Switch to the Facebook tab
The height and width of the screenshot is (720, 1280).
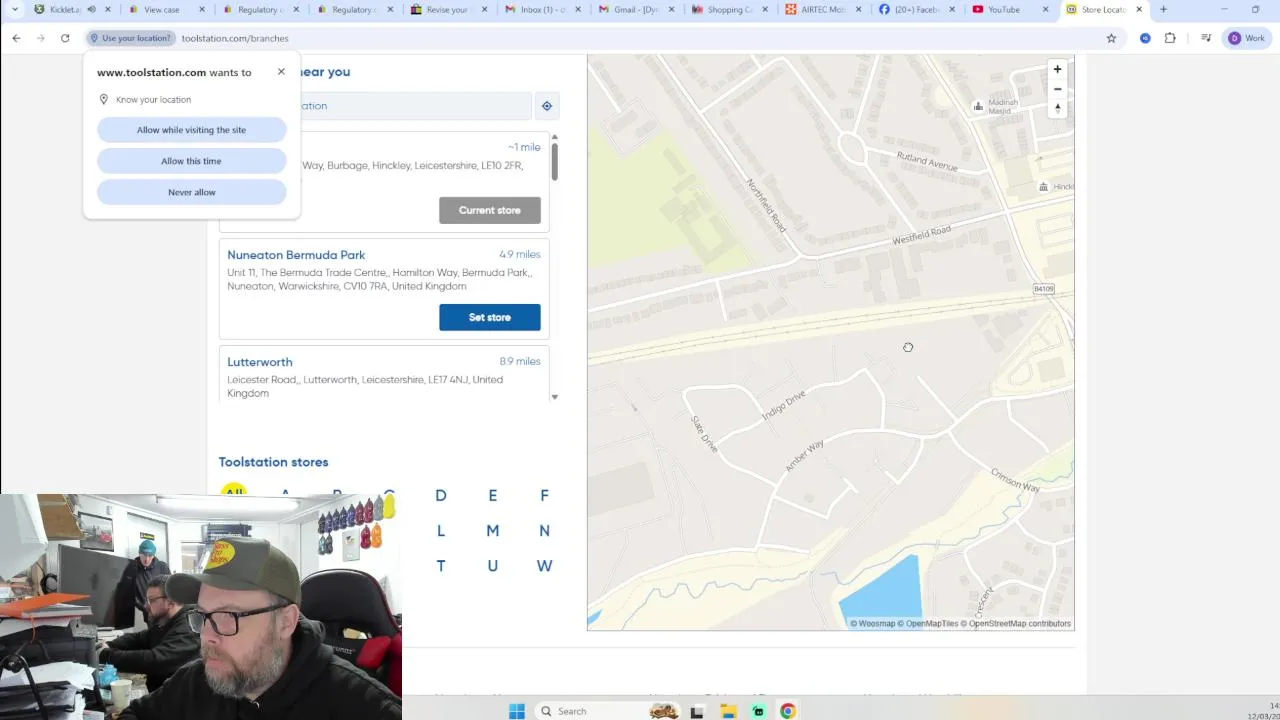pyautogui.click(x=914, y=9)
